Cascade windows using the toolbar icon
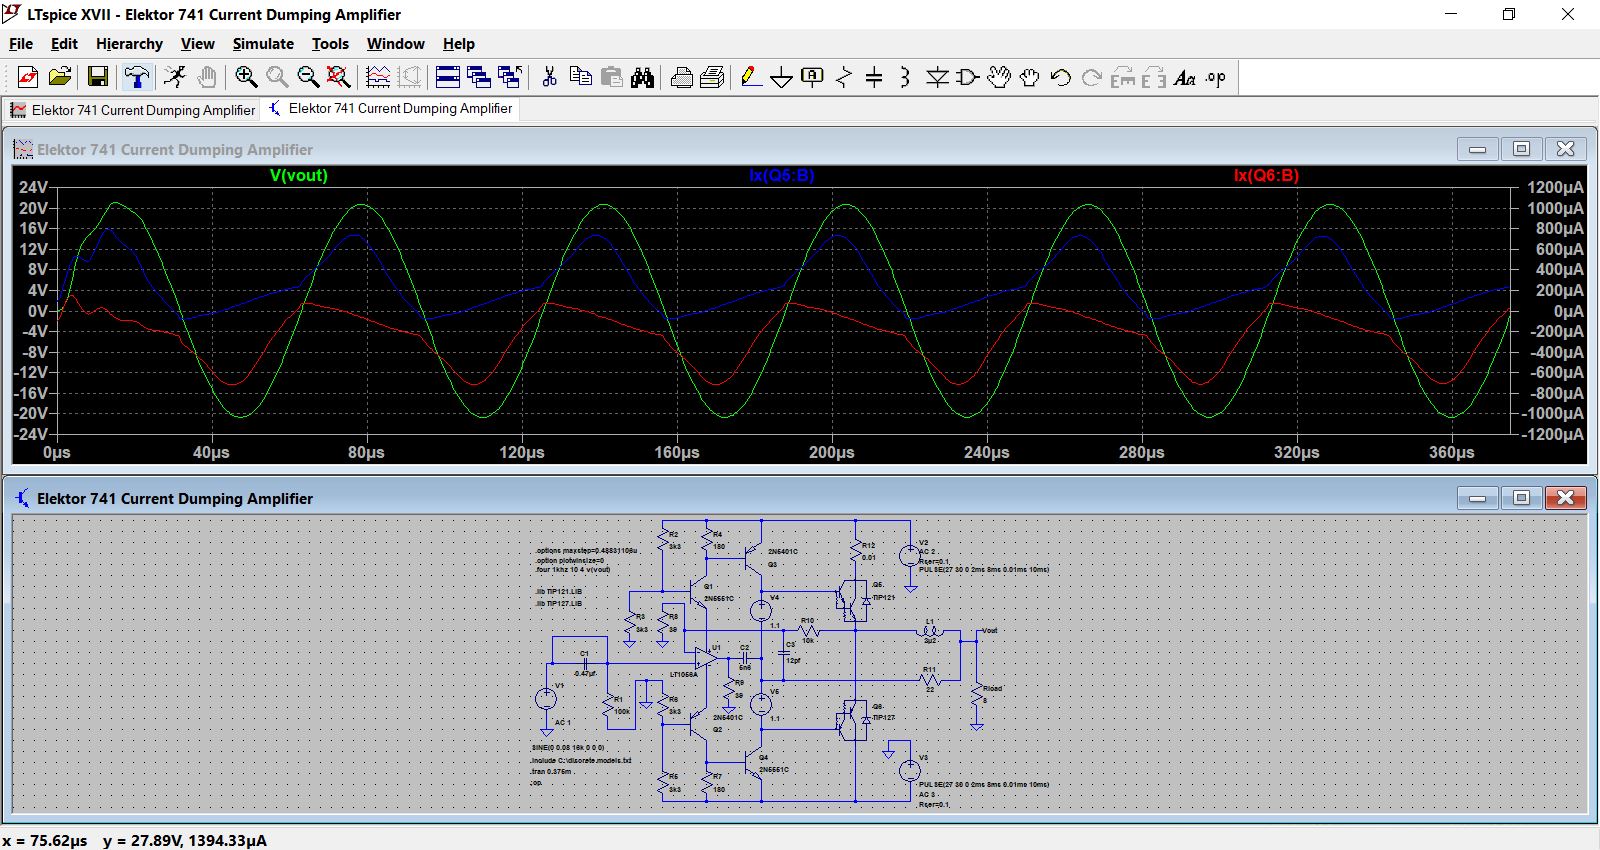This screenshot has width=1600, height=850. 479,77
